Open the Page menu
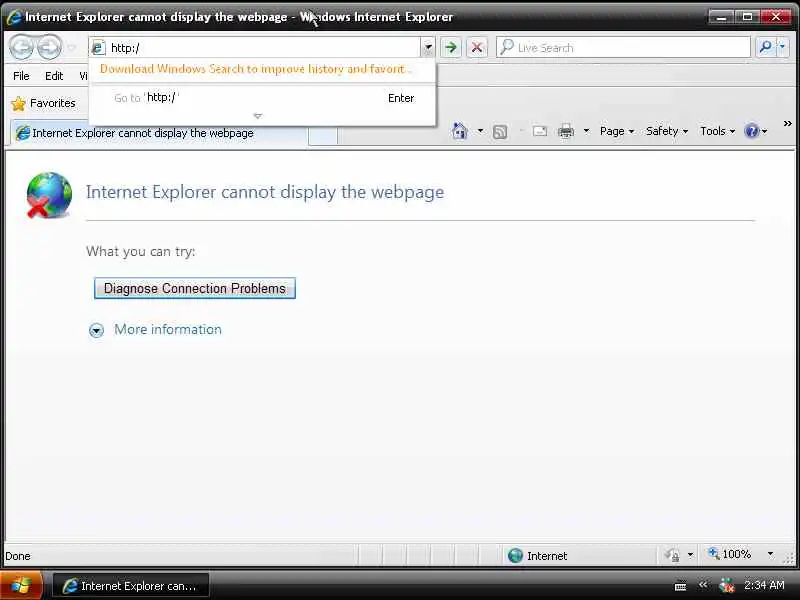The image size is (800, 600). (616, 131)
